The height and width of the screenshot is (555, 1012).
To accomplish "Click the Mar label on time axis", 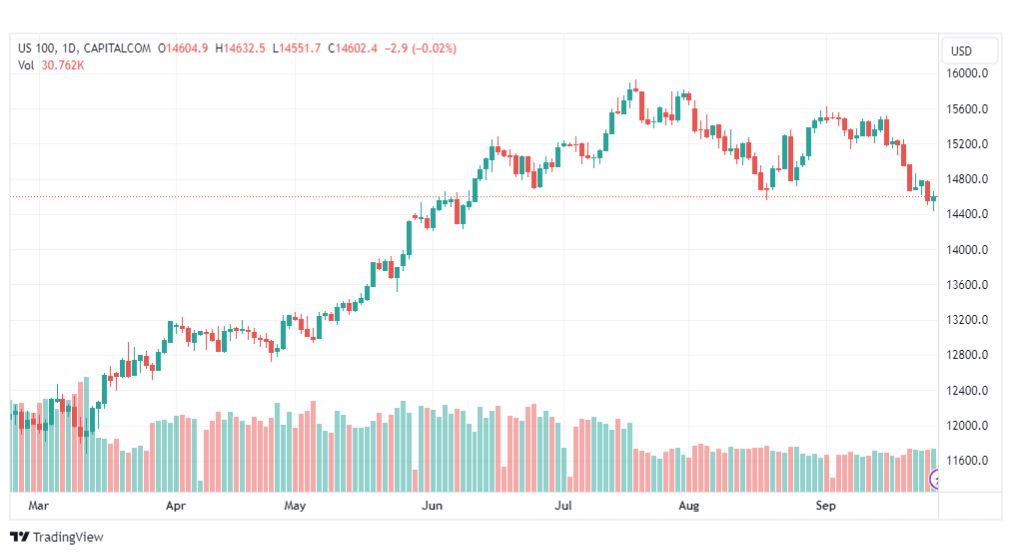I will coord(39,506).
